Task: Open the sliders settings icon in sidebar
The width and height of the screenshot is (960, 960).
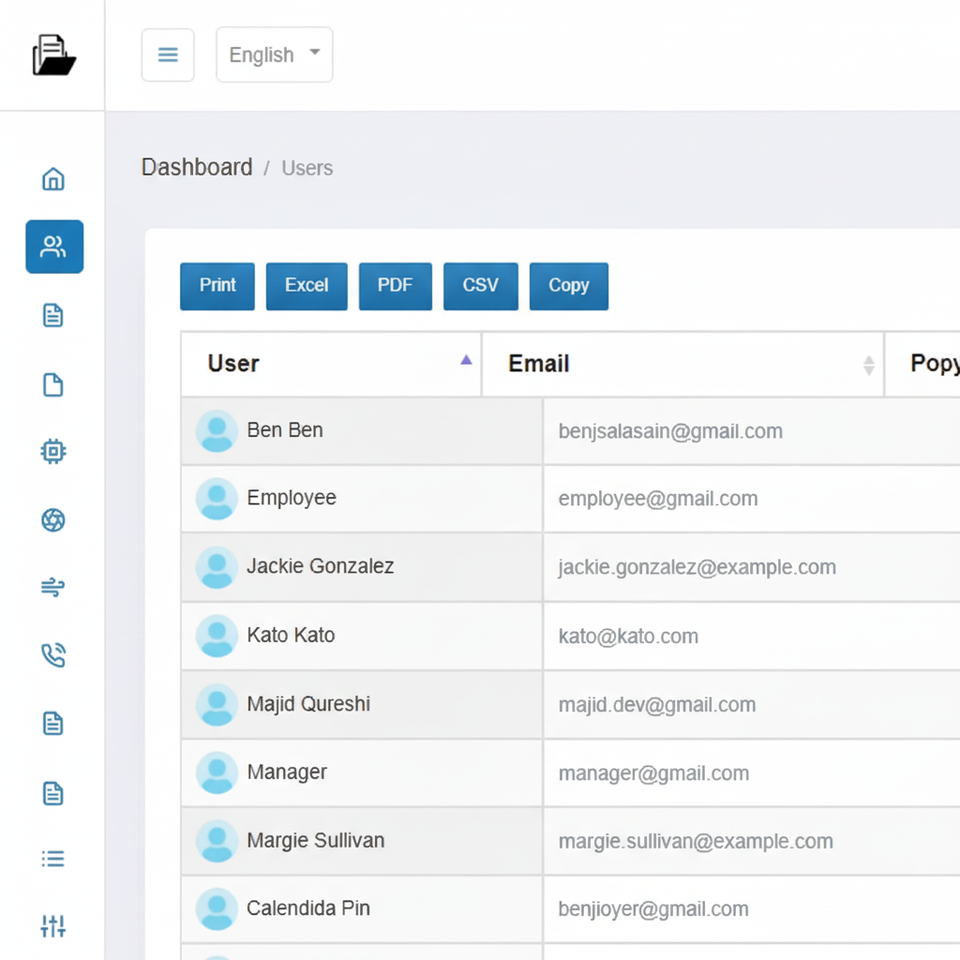Action: tap(53, 926)
